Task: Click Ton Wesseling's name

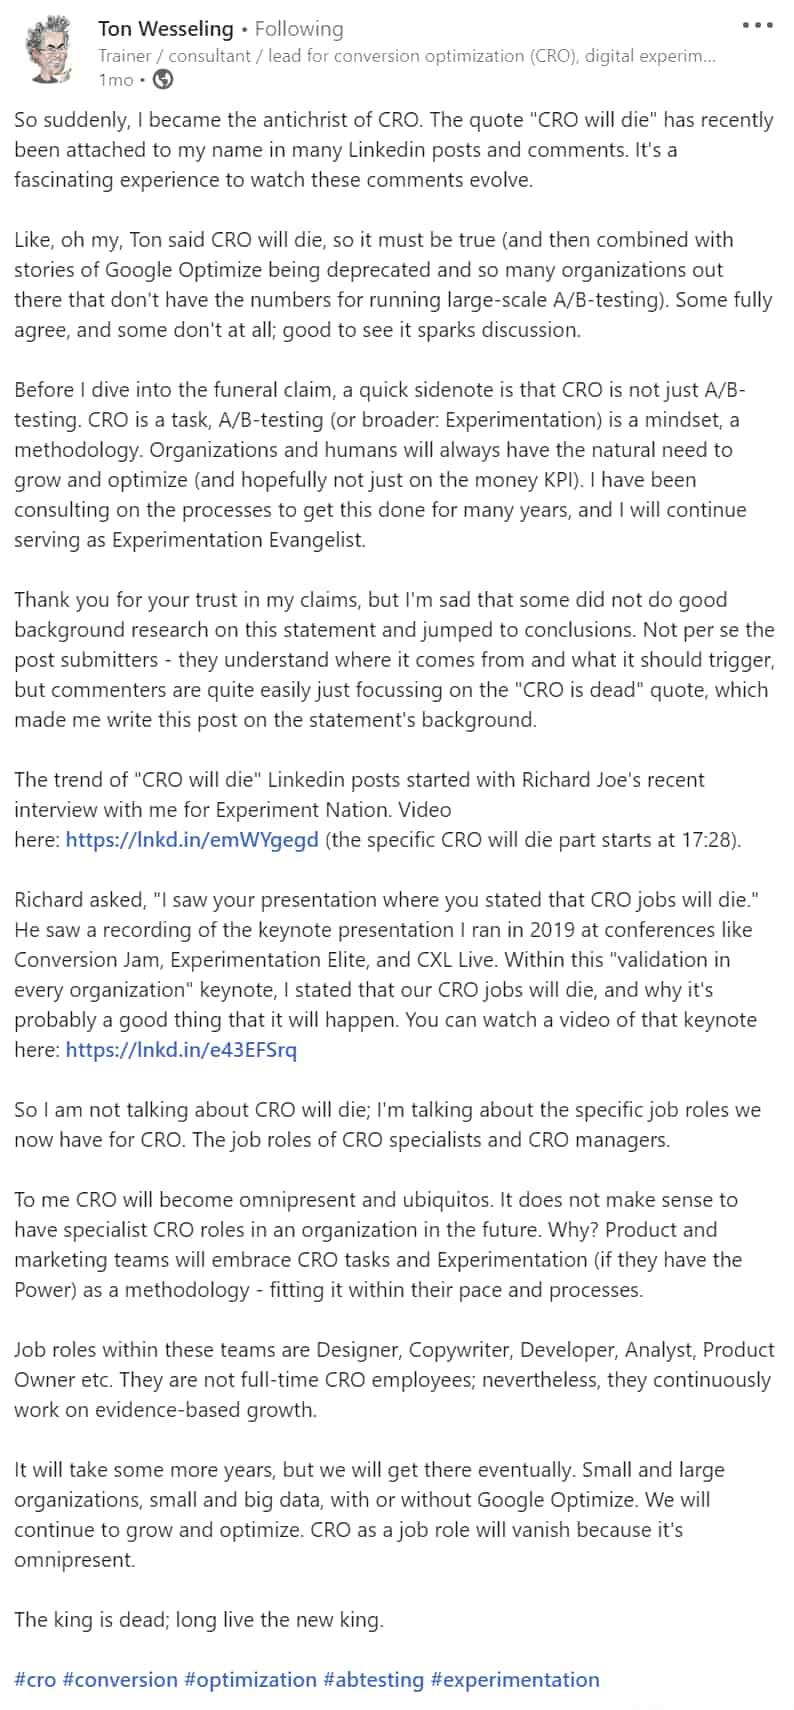Action: click(x=166, y=29)
